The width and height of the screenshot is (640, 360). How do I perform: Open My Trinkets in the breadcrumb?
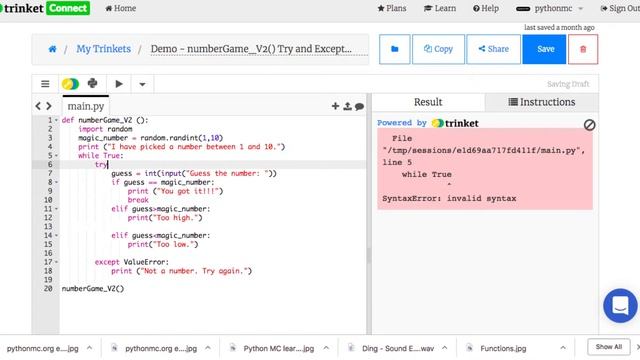pos(103,49)
